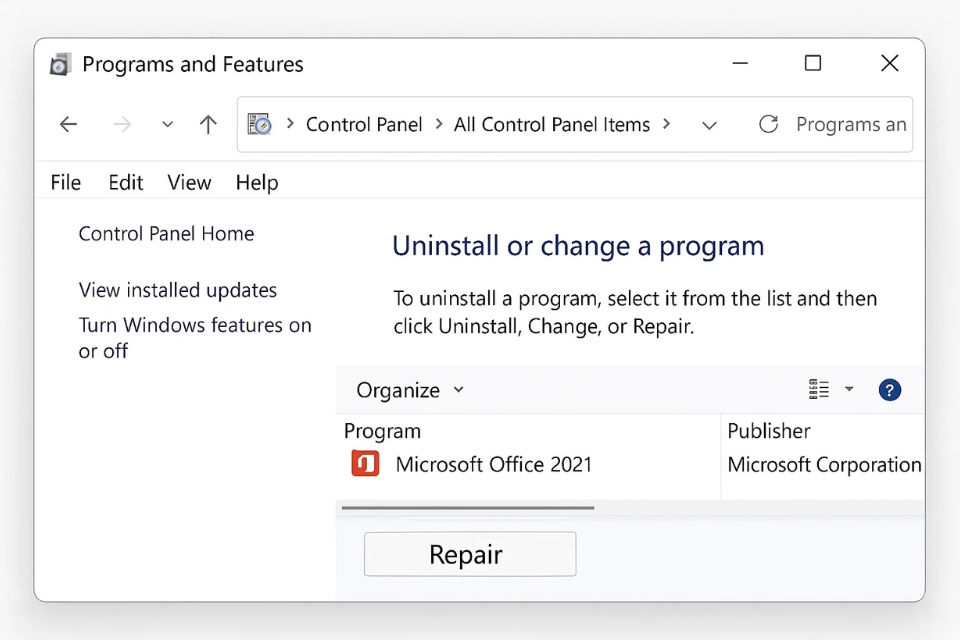Open the View menu
This screenshot has height=640, width=960.
click(189, 182)
